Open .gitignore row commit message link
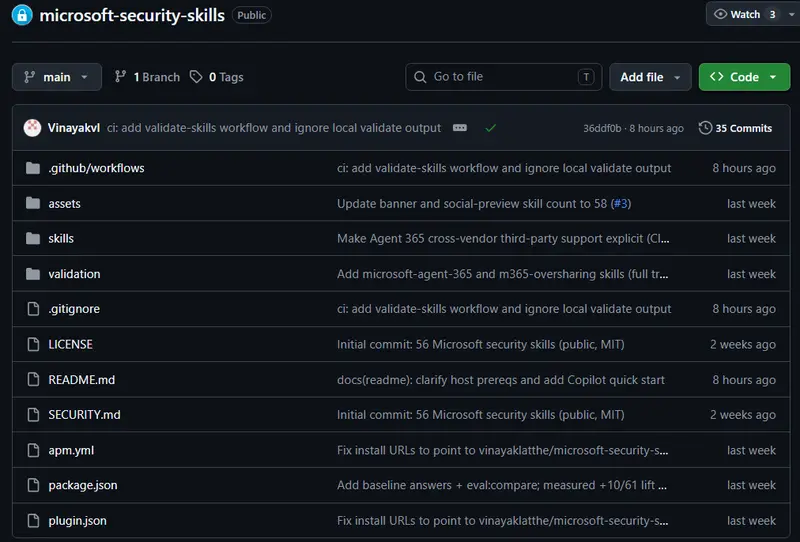This screenshot has width=800, height=542. coord(504,309)
